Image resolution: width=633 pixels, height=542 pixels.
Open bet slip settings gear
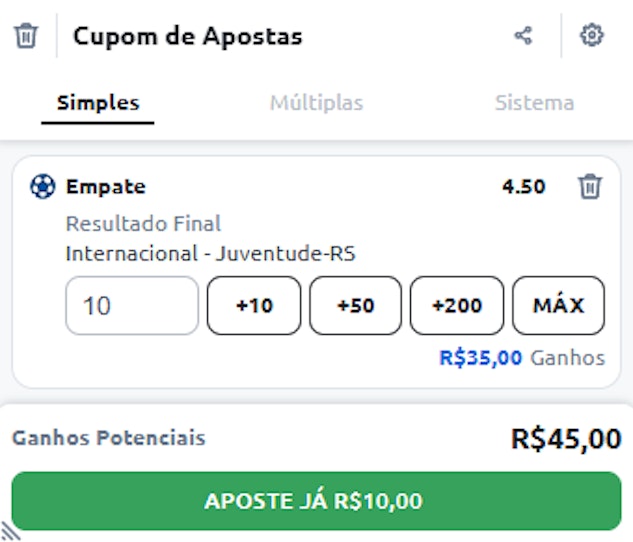click(x=592, y=36)
